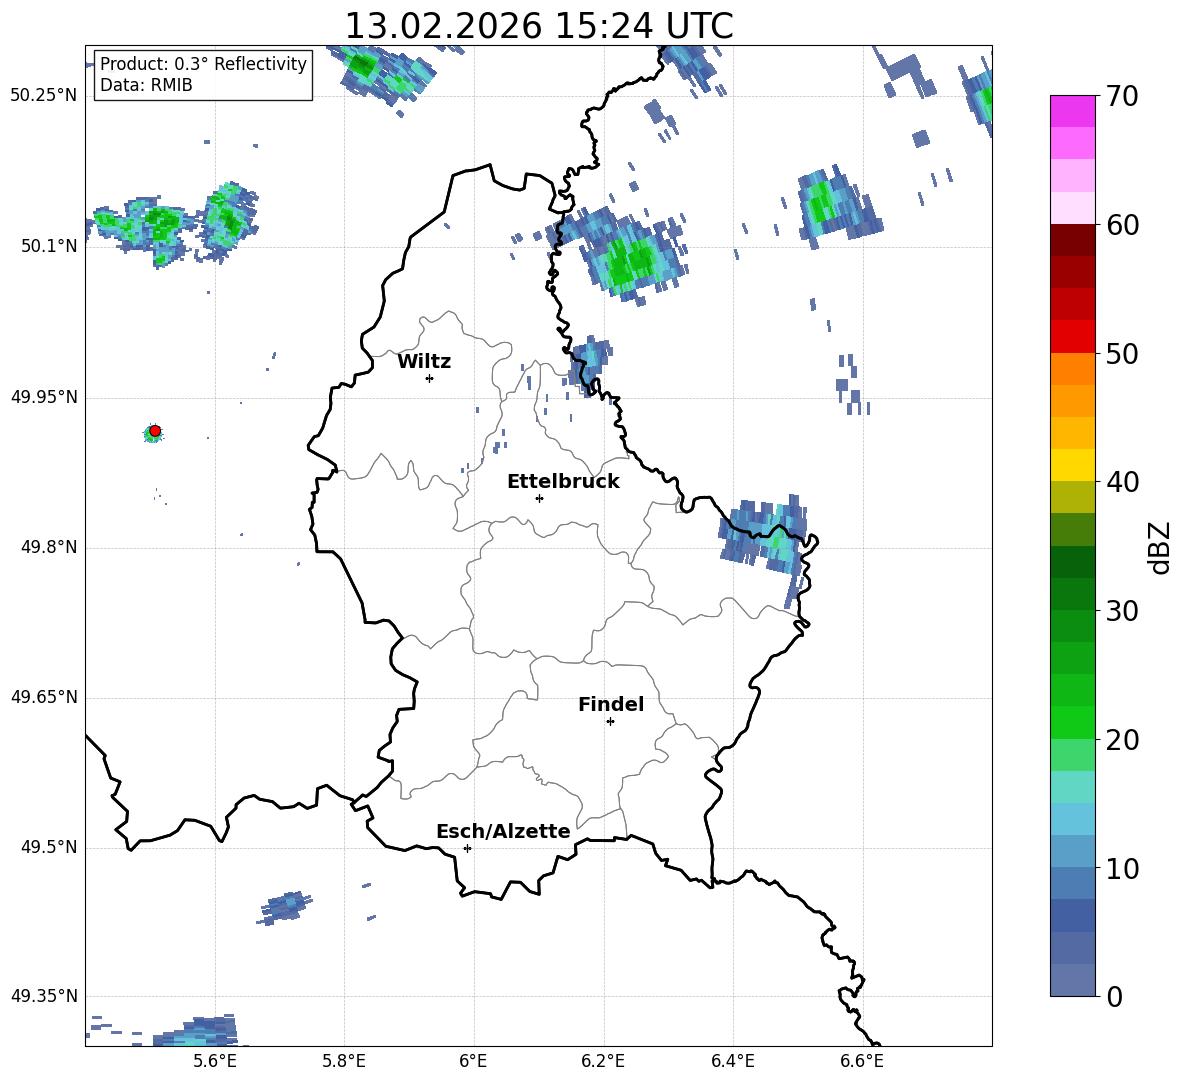Click the Wiltz city label
Viewport: 1184px width, 1081px height.
coord(424,362)
